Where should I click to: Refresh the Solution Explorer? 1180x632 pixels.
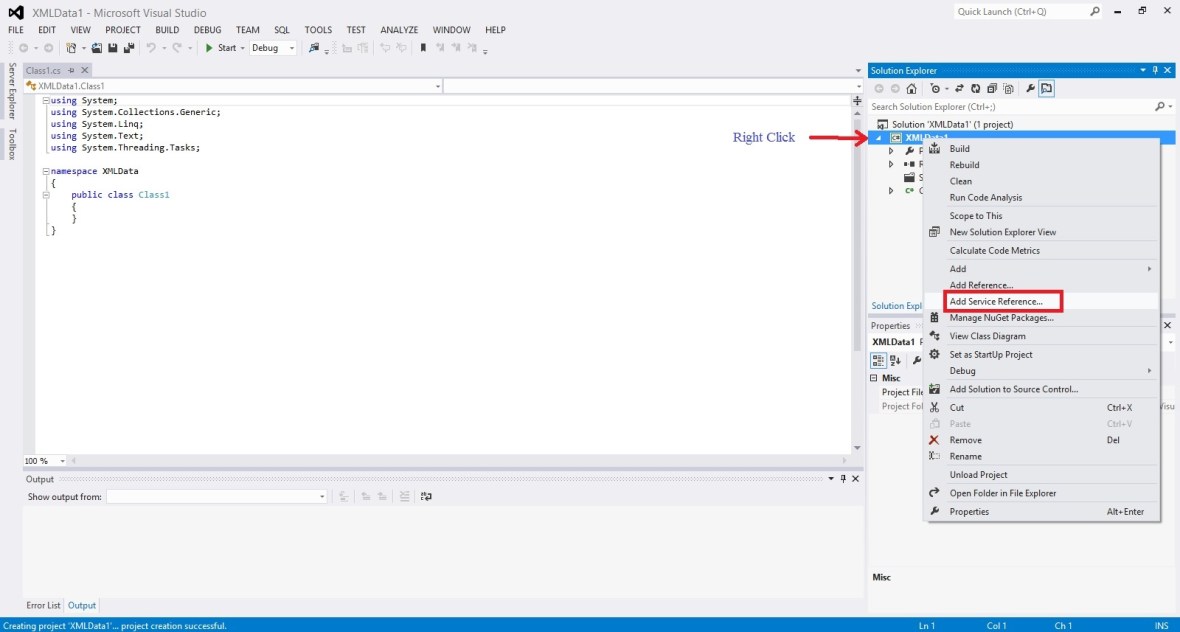975,88
